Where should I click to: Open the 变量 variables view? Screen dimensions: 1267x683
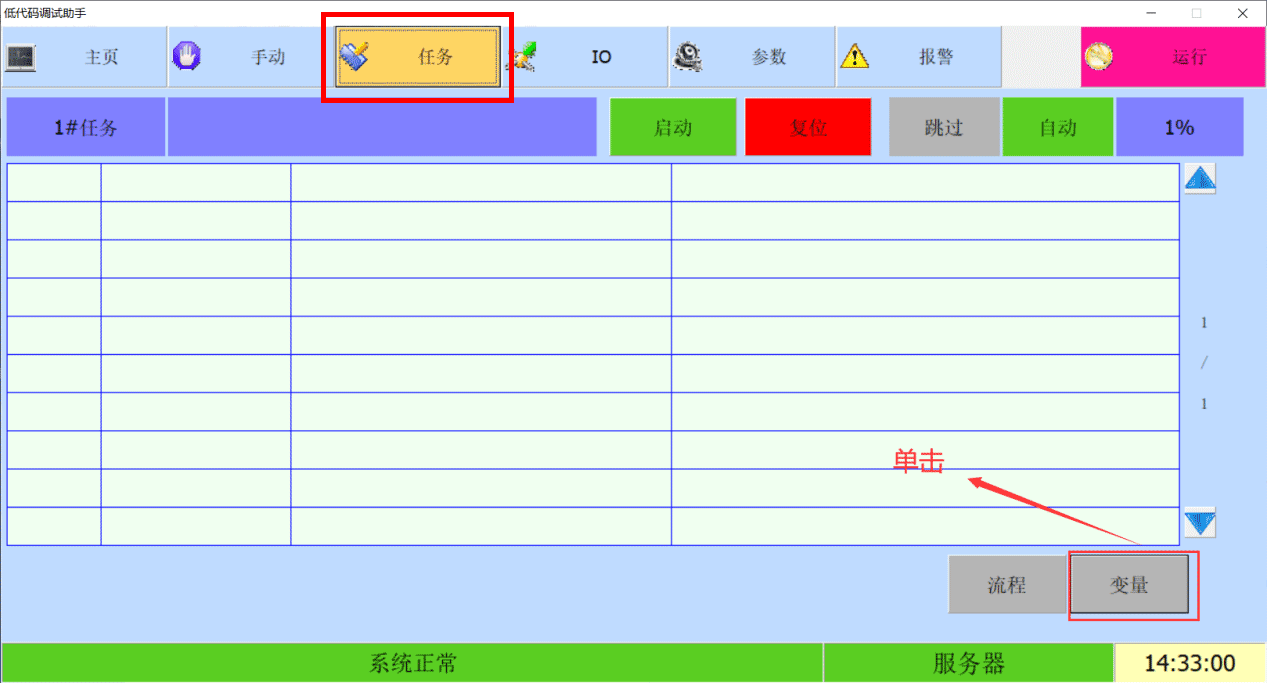pyautogui.click(x=1129, y=585)
